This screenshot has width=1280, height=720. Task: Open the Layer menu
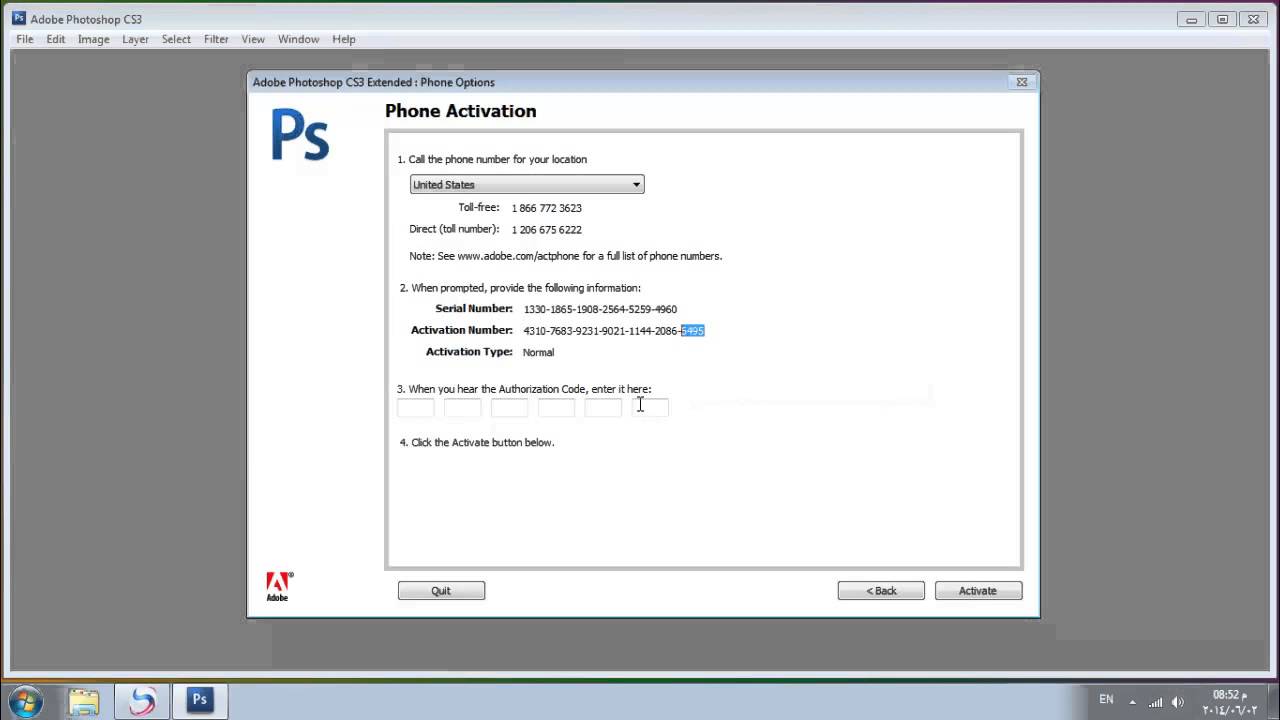pyautogui.click(x=135, y=39)
